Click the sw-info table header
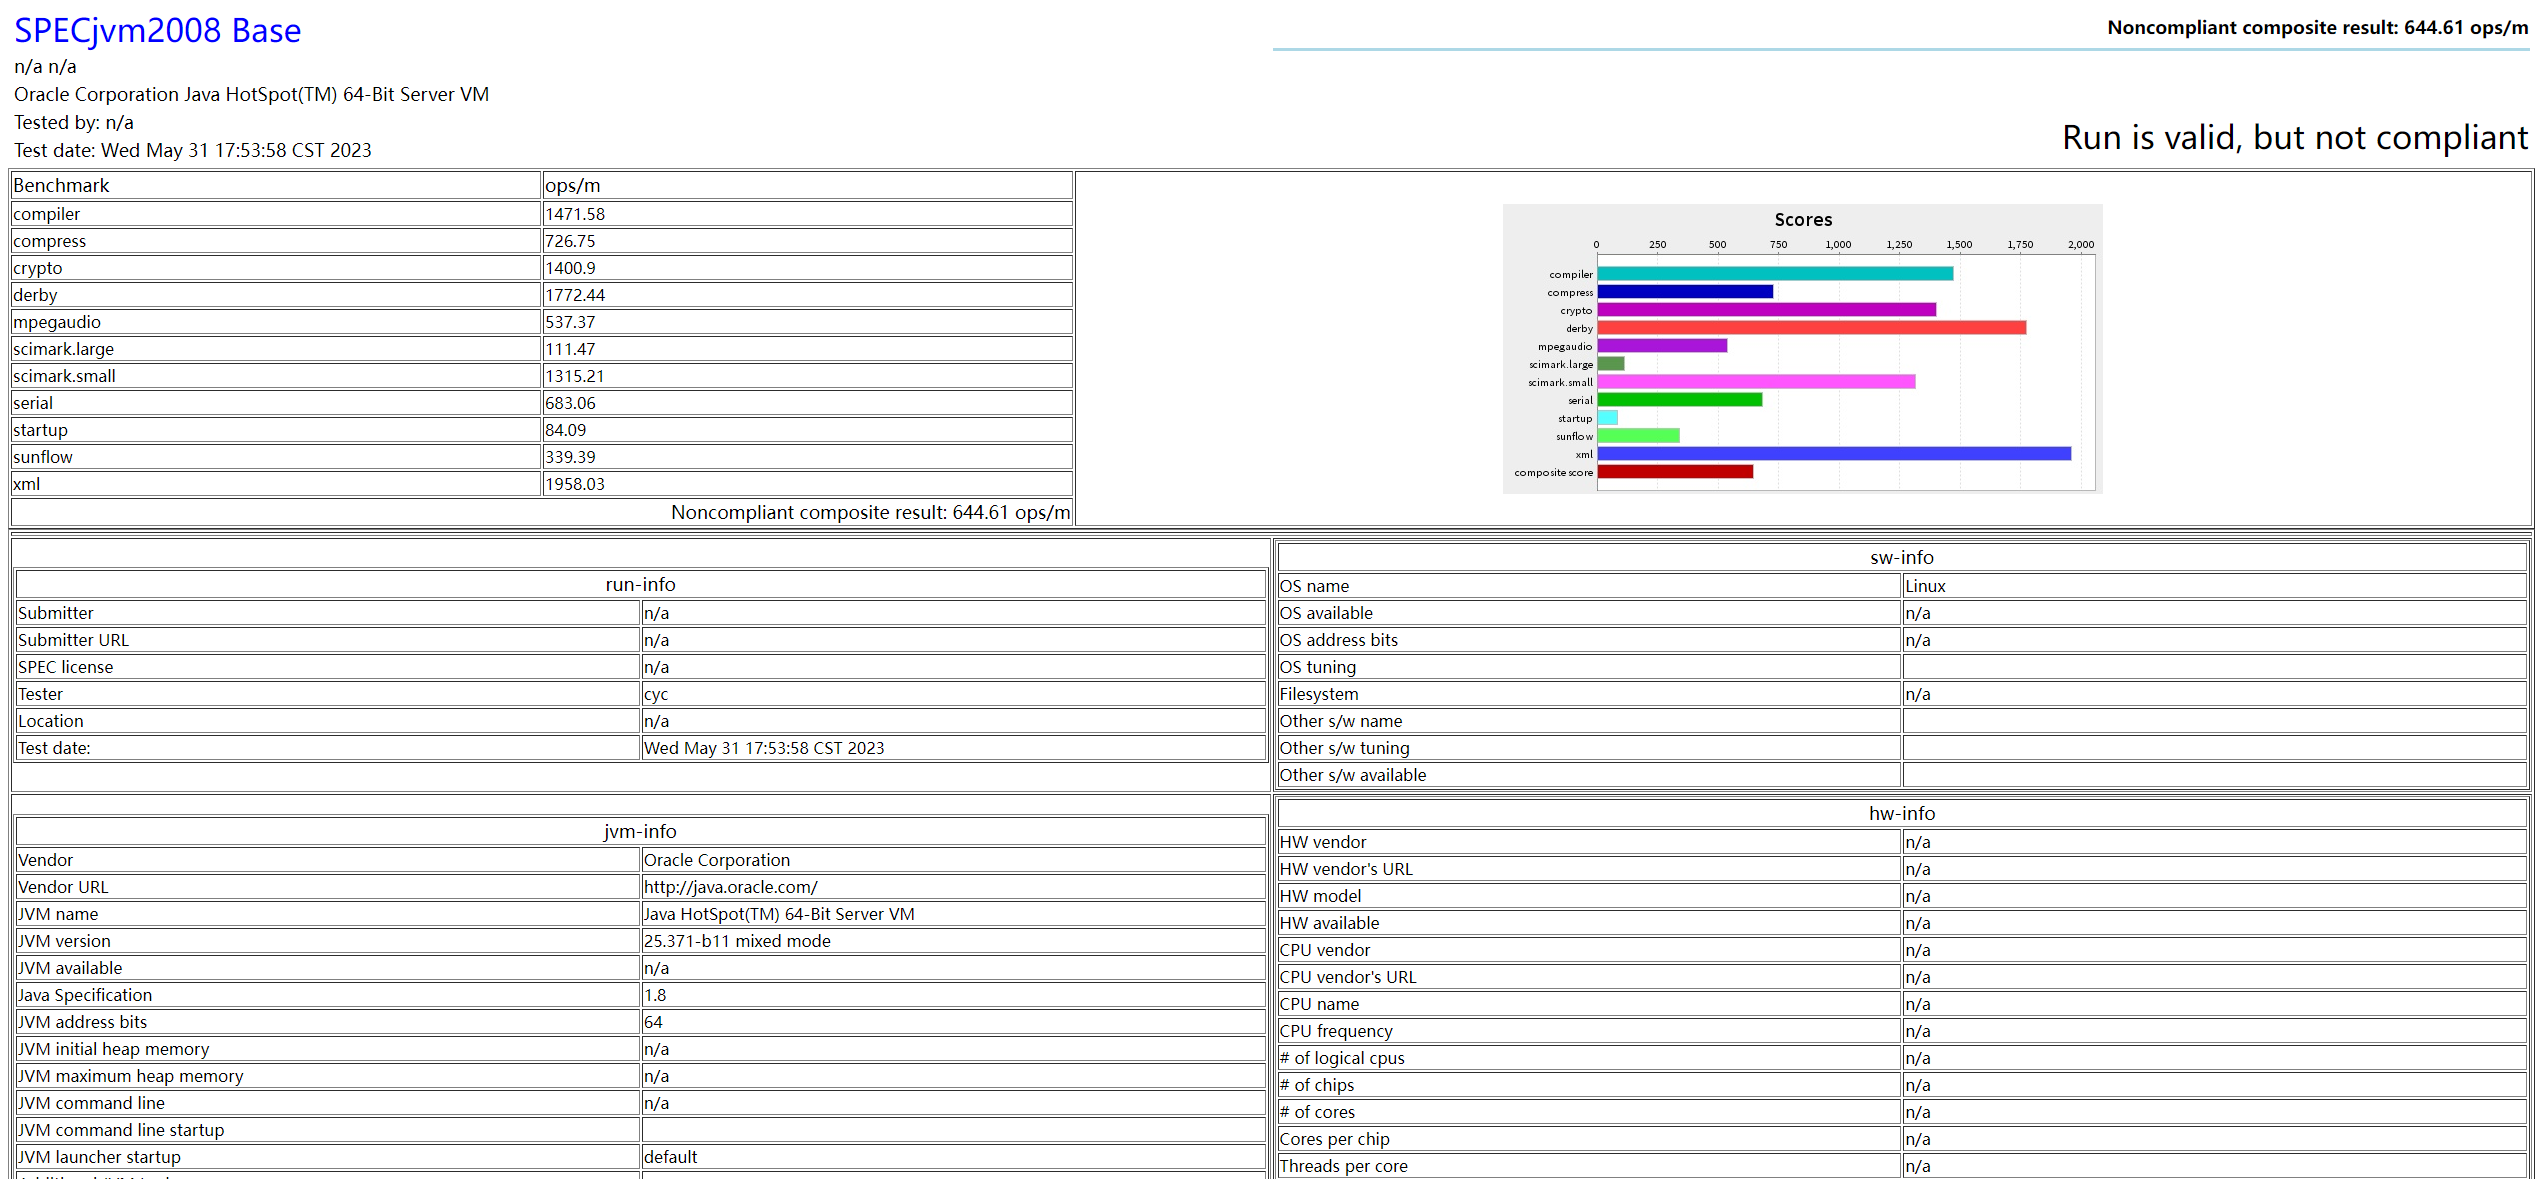Screen dimensions: 2542x1179 coord(1901,557)
